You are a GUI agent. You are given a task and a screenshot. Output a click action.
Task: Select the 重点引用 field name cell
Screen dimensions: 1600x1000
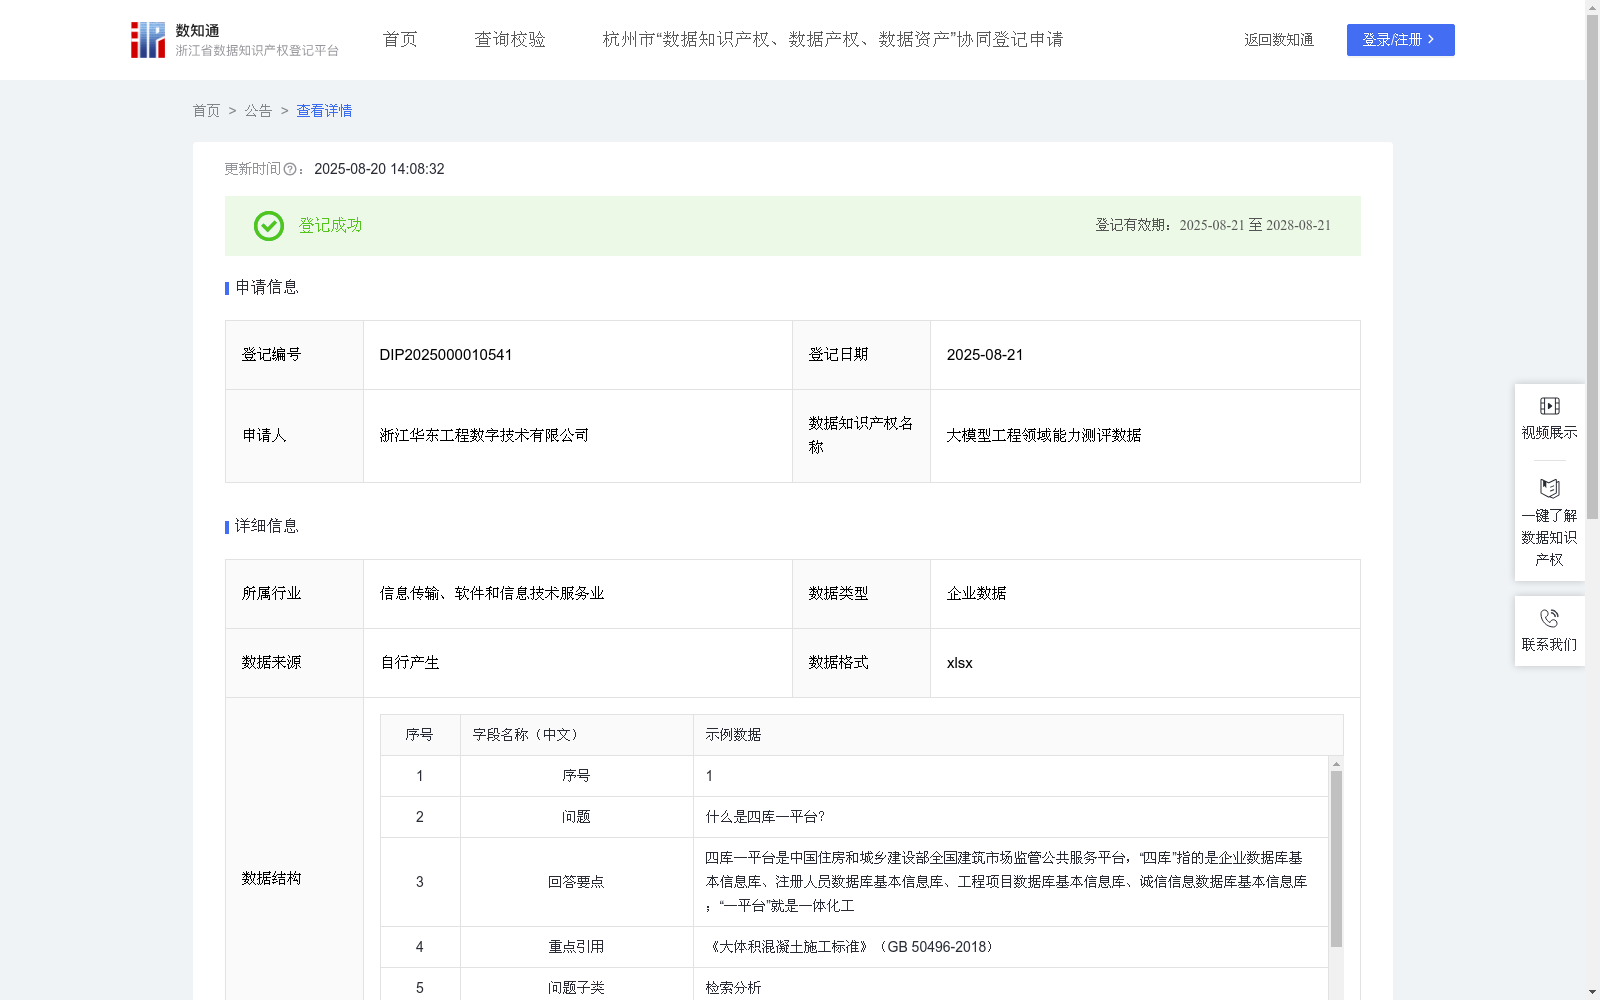tap(576, 947)
